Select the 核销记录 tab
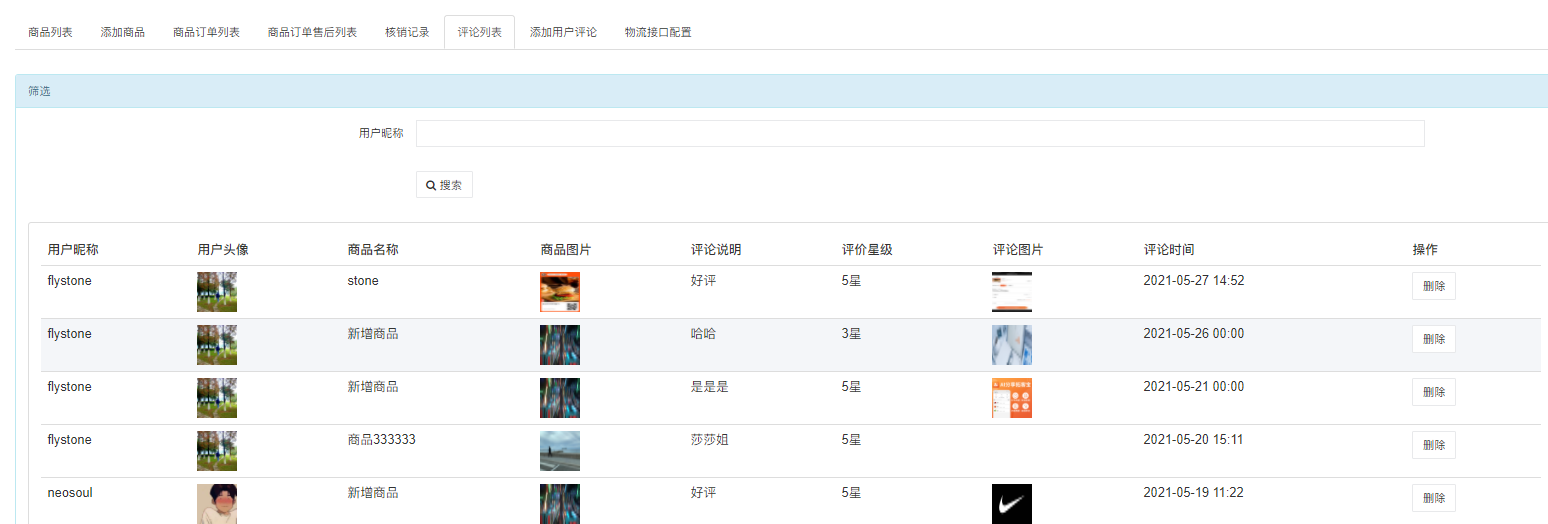This screenshot has width=1548, height=524. [x=407, y=32]
